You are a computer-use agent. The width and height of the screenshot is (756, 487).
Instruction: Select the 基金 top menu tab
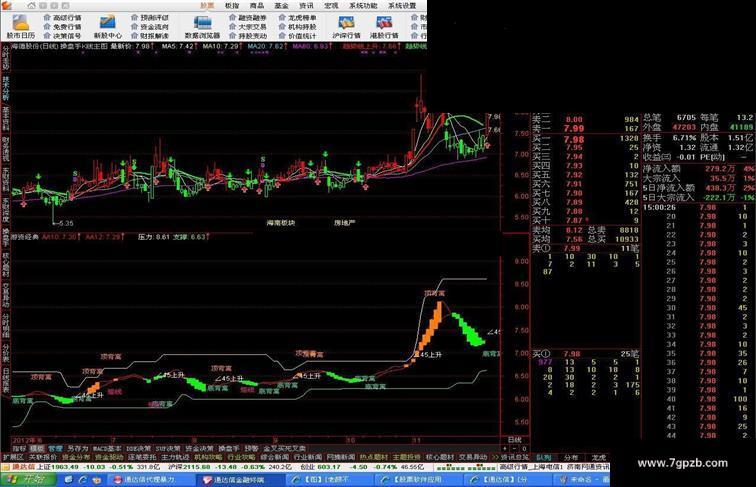point(282,6)
